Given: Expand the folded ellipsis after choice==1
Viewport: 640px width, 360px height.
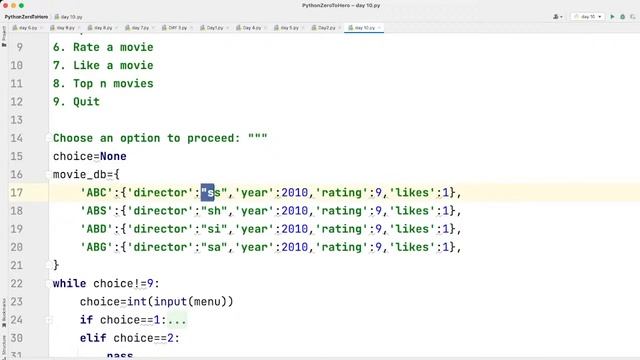Looking at the screenshot, I should click(x=177, y=320).
